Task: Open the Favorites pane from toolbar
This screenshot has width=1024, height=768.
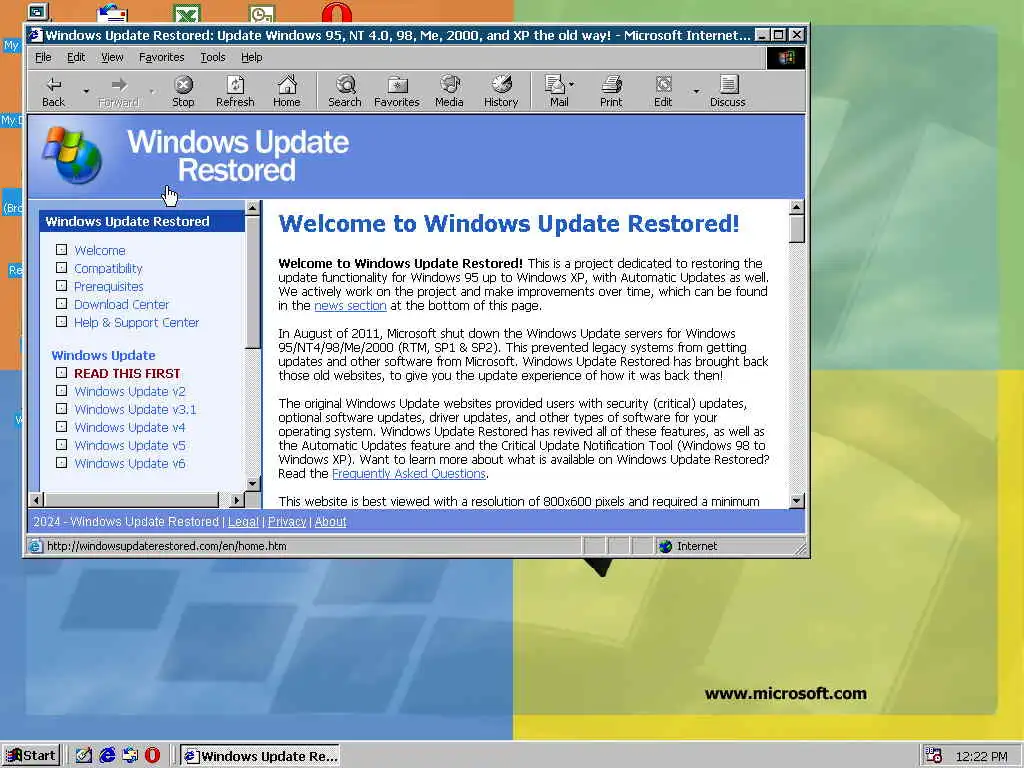Action: coord(397,91)
